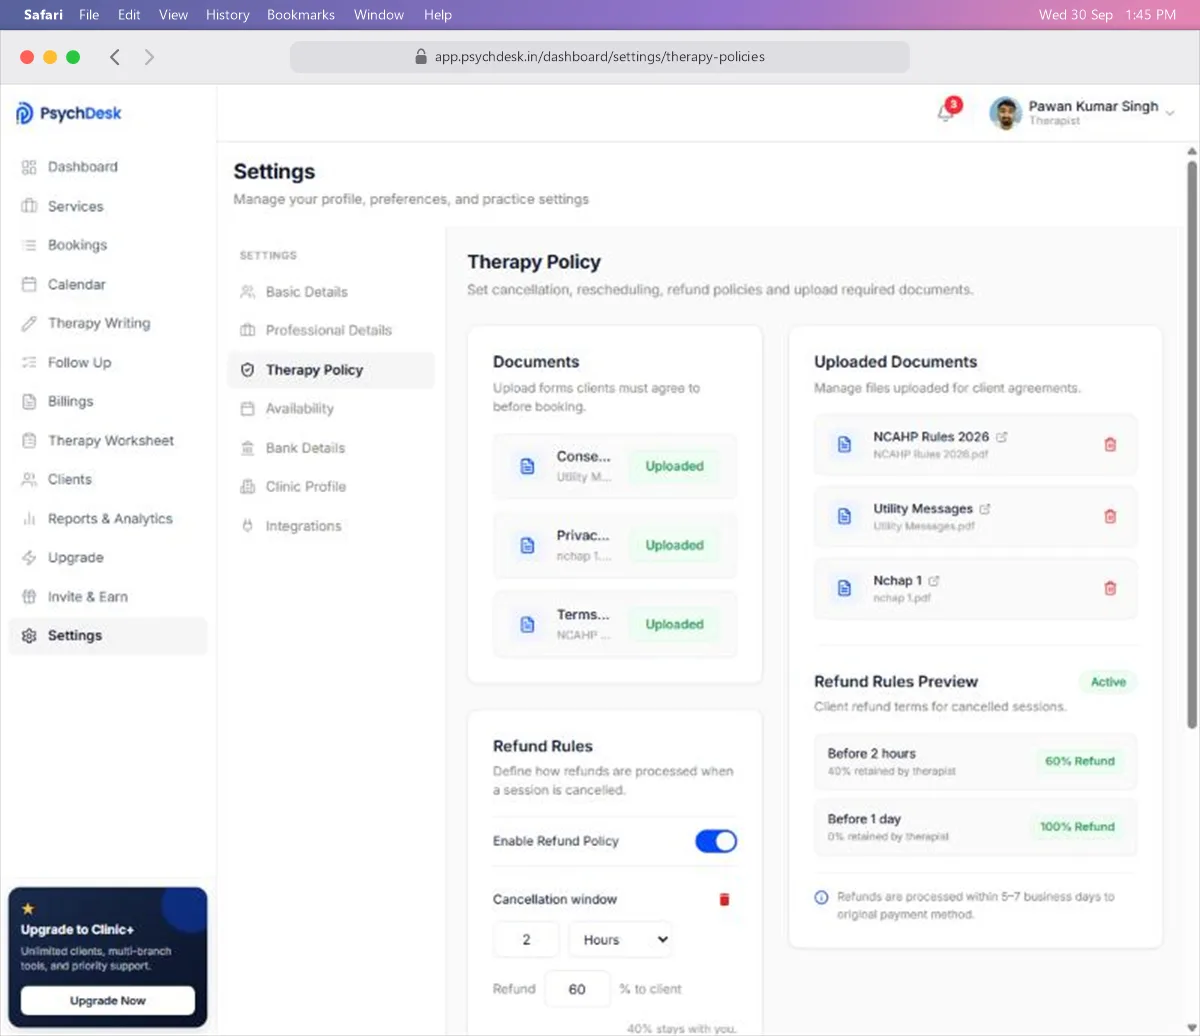This screenshot has height=1036, width=1200.
Task: Toggle the Enable Refund Policy switch
Action: [x=716, y=841]
